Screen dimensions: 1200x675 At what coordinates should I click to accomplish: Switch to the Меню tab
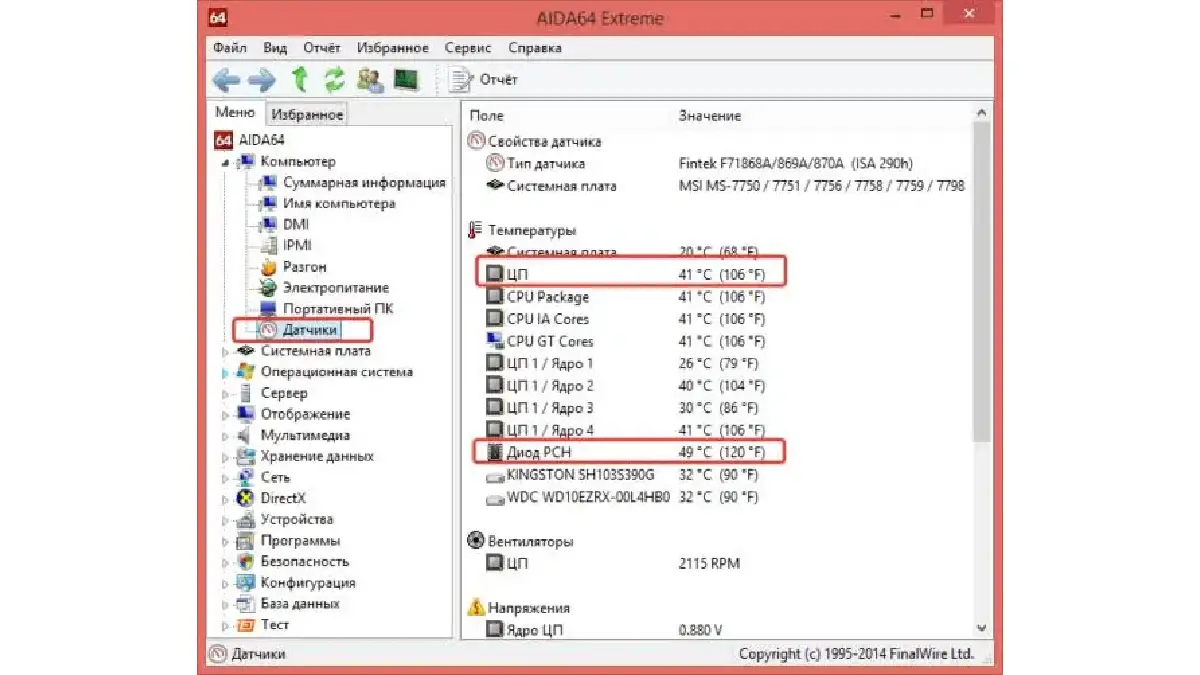(x=235, y=113)
